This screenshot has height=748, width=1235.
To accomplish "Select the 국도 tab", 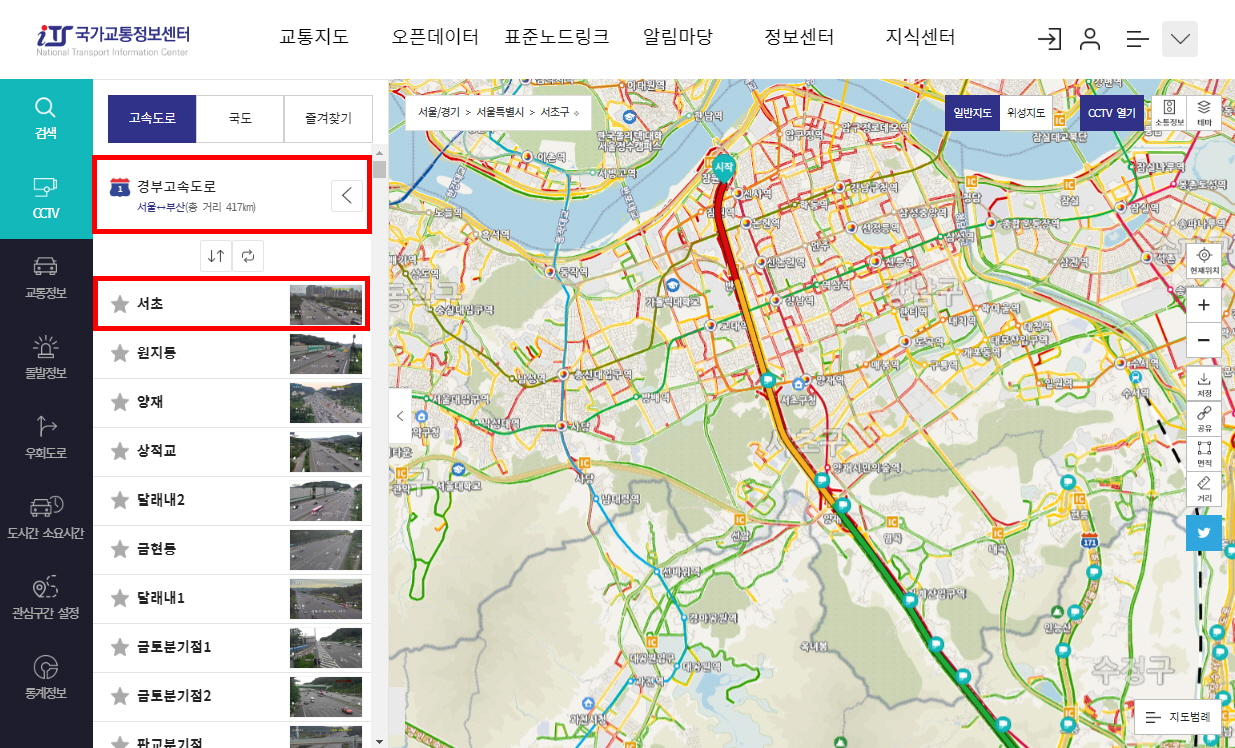I will 240,118.
